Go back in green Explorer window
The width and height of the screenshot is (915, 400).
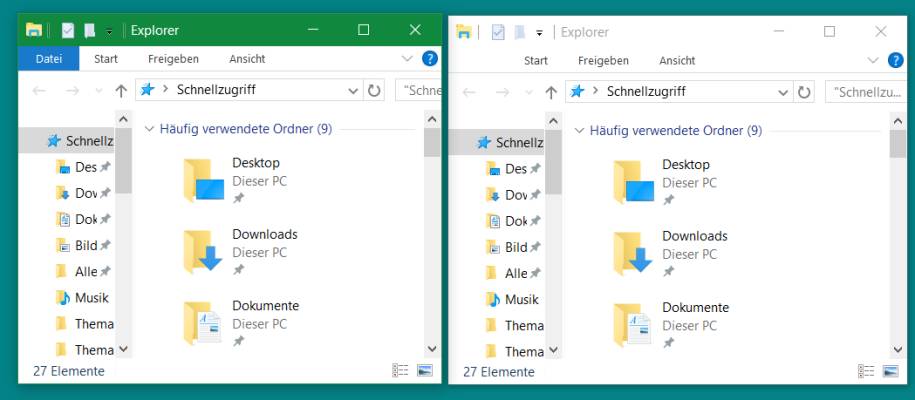click(39, 91)
